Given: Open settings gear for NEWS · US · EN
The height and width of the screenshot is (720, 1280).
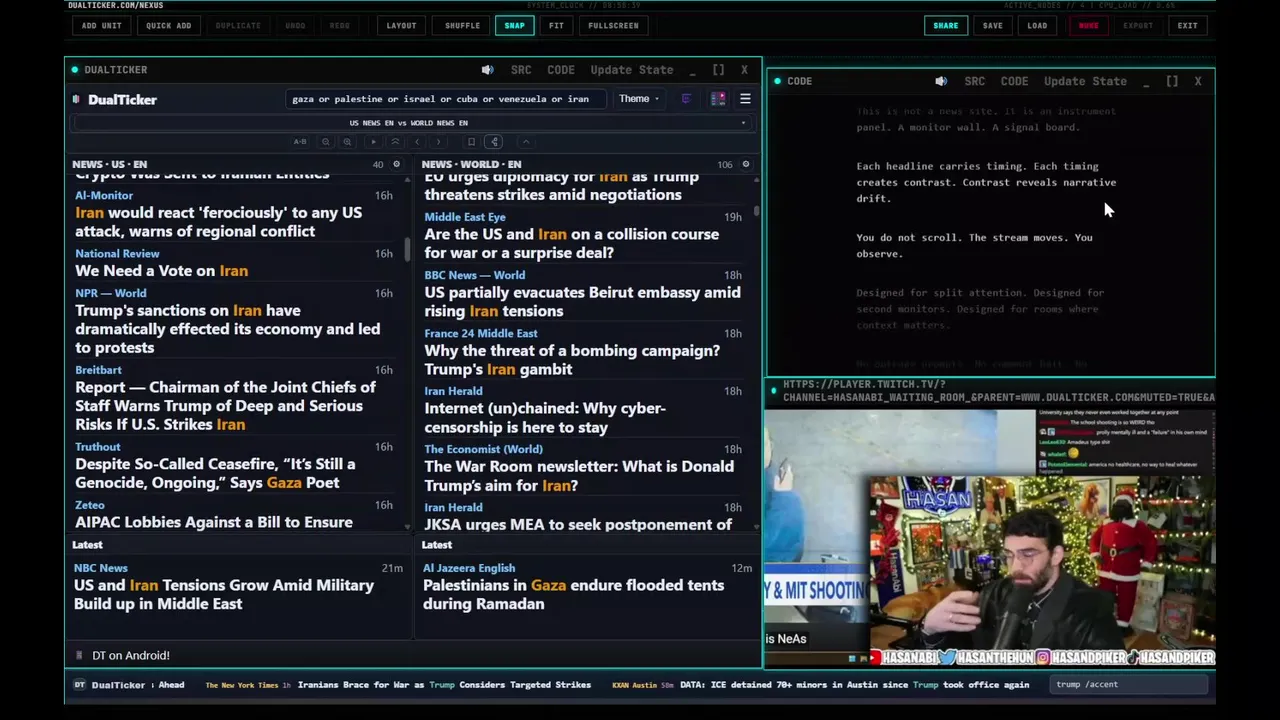Looking at the screenshot, I should (396, 164).
